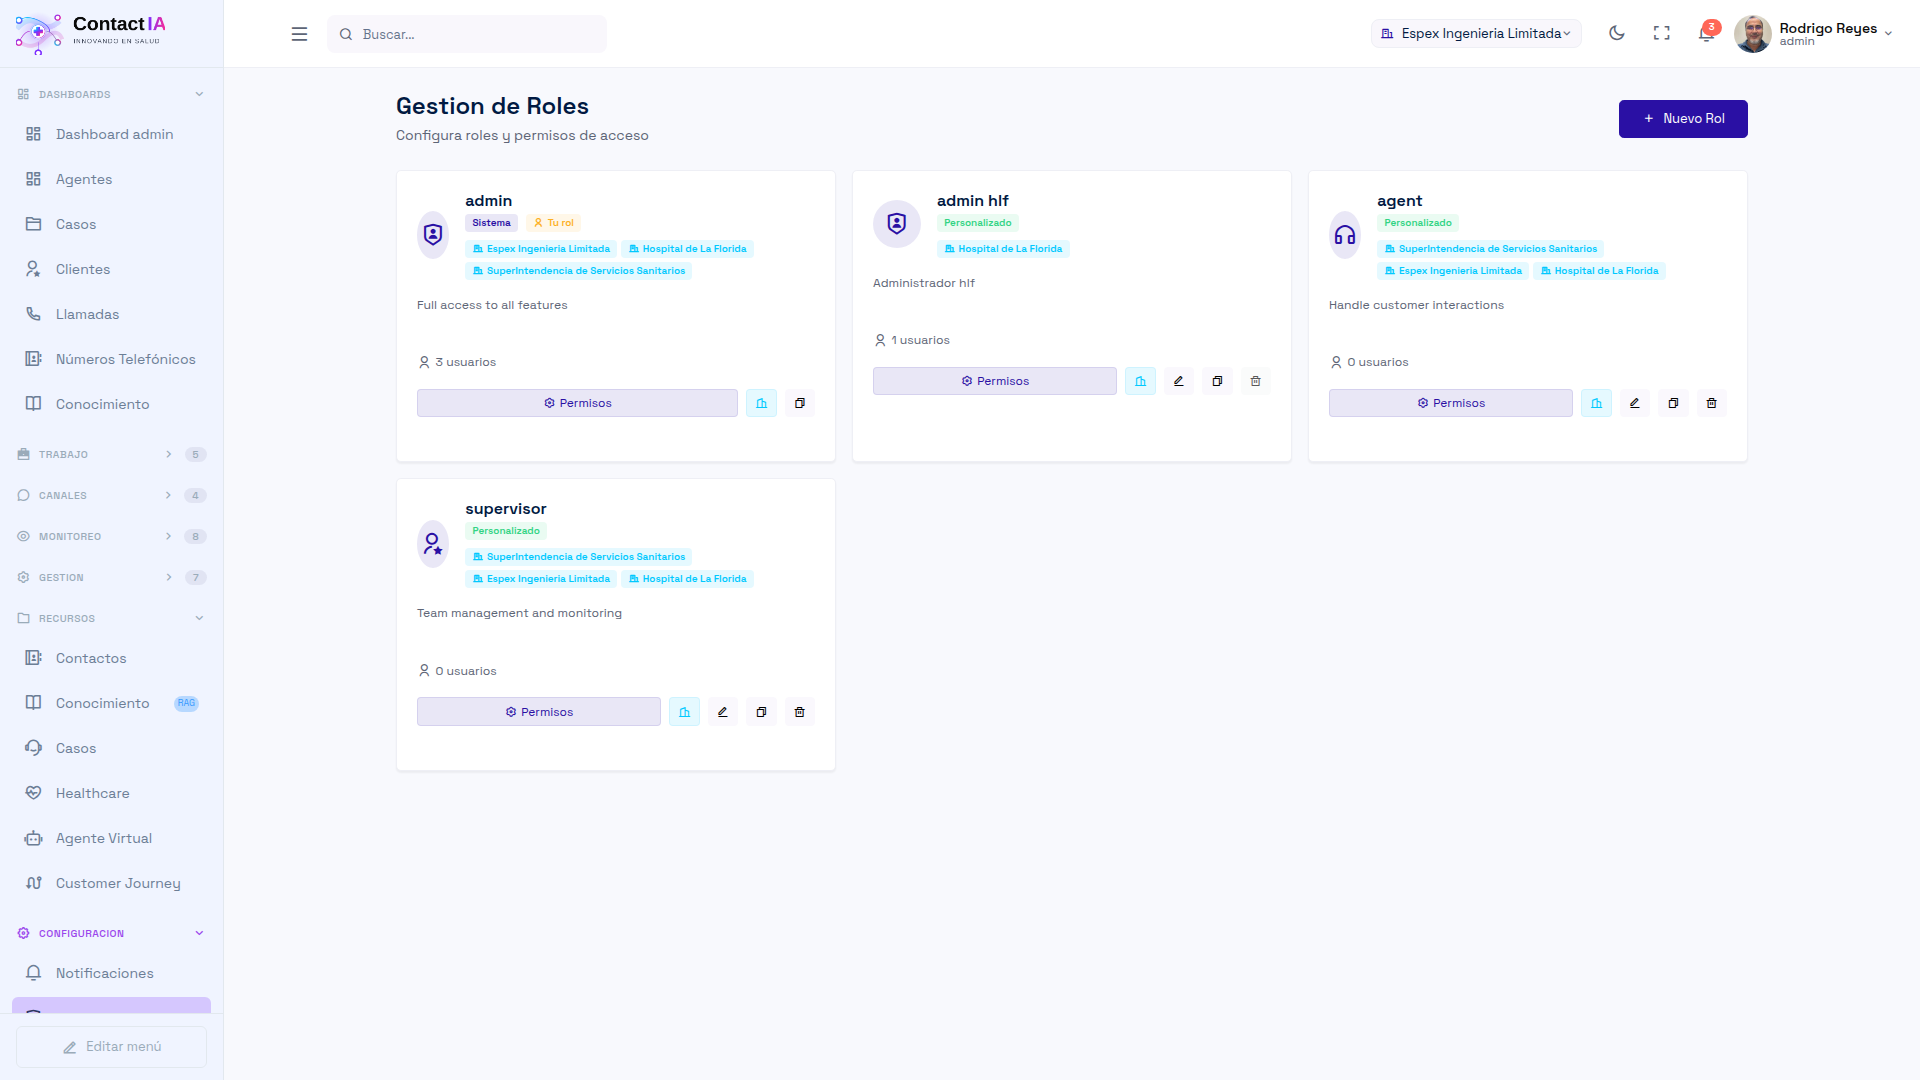The image size is (1920, 1080).
Task: Open Healthcare in sidebar resources
Action: coord(92,793)
